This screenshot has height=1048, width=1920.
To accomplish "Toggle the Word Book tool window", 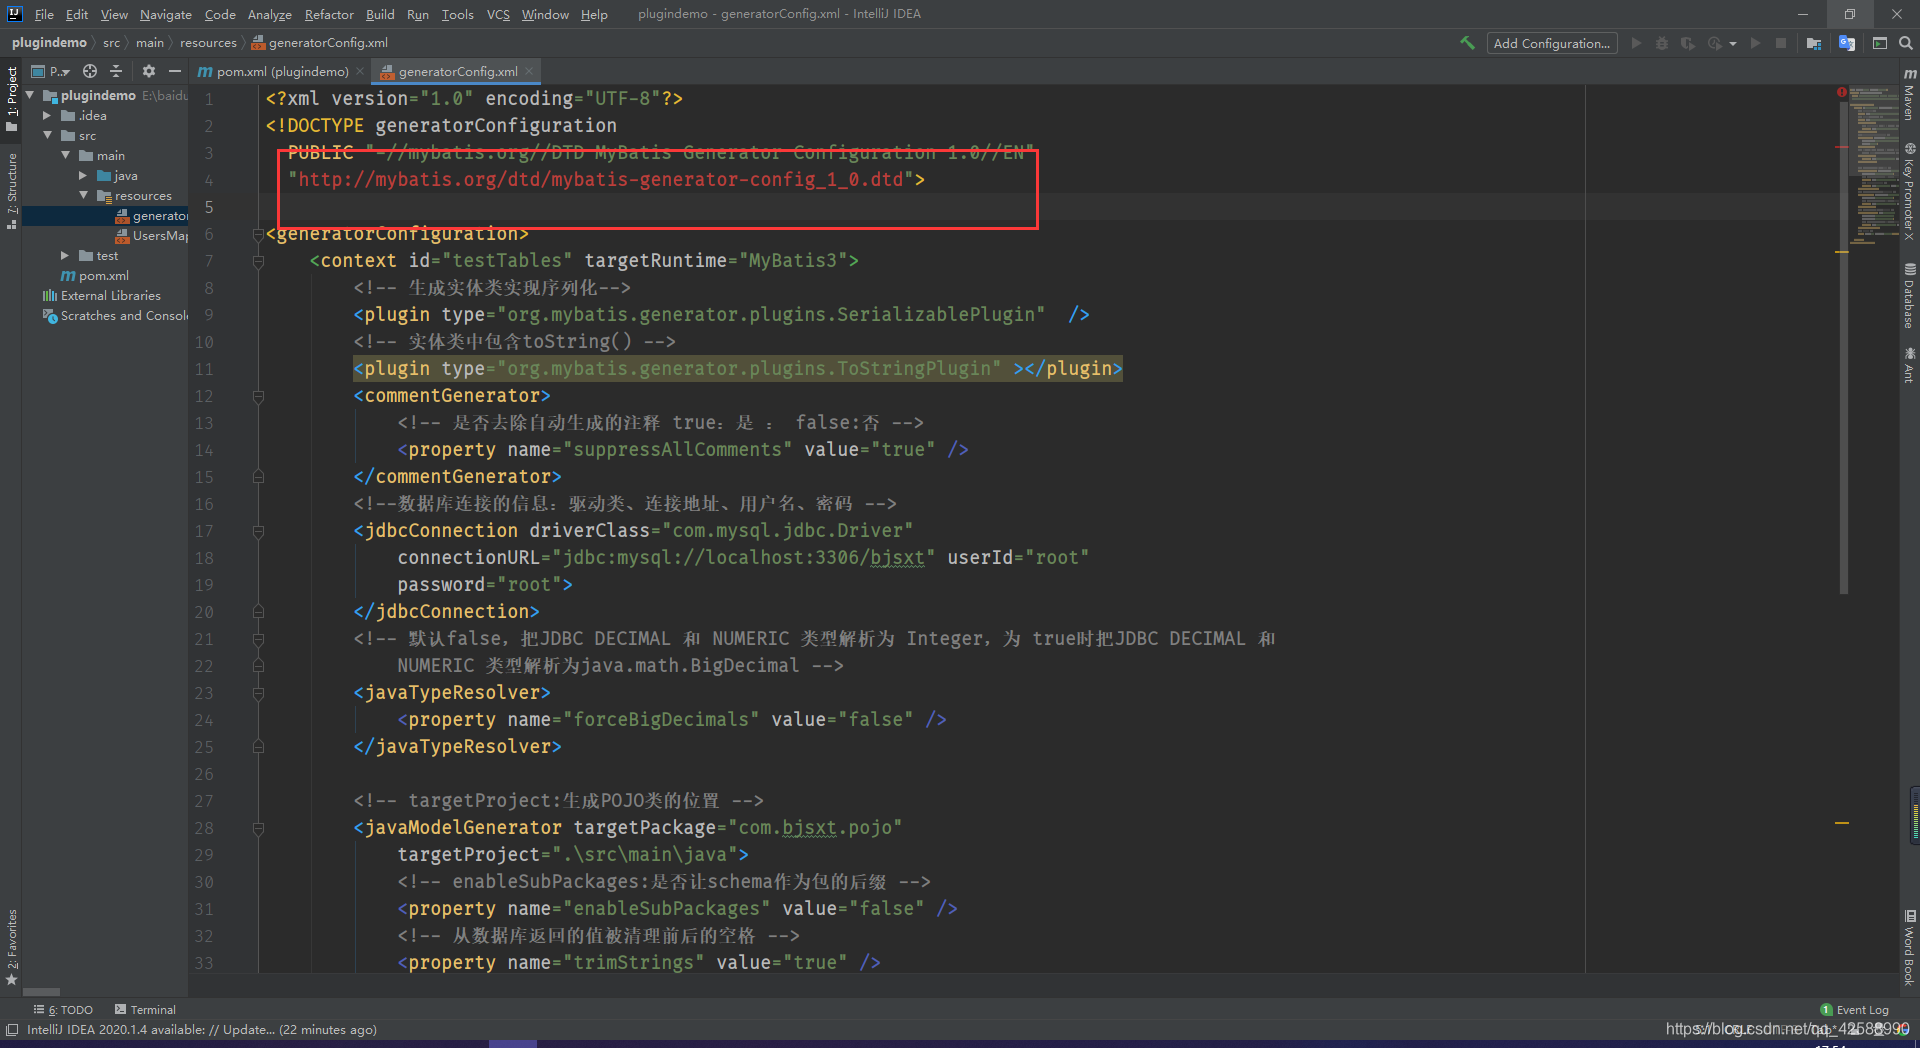I will coord(1909,947).
